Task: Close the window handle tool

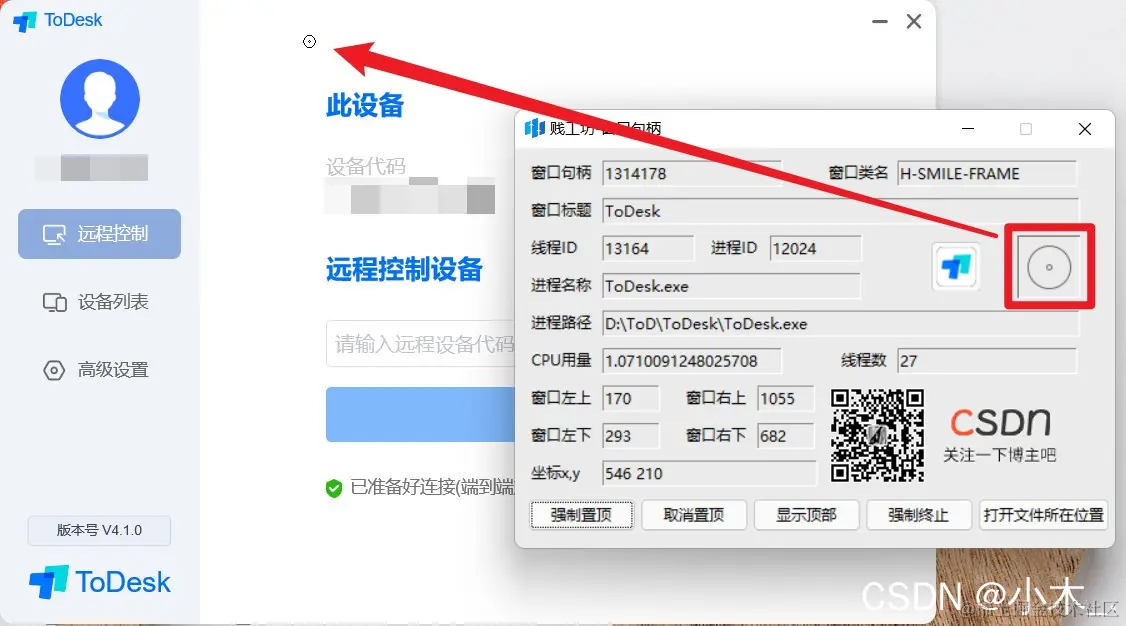Action: 1085,129
